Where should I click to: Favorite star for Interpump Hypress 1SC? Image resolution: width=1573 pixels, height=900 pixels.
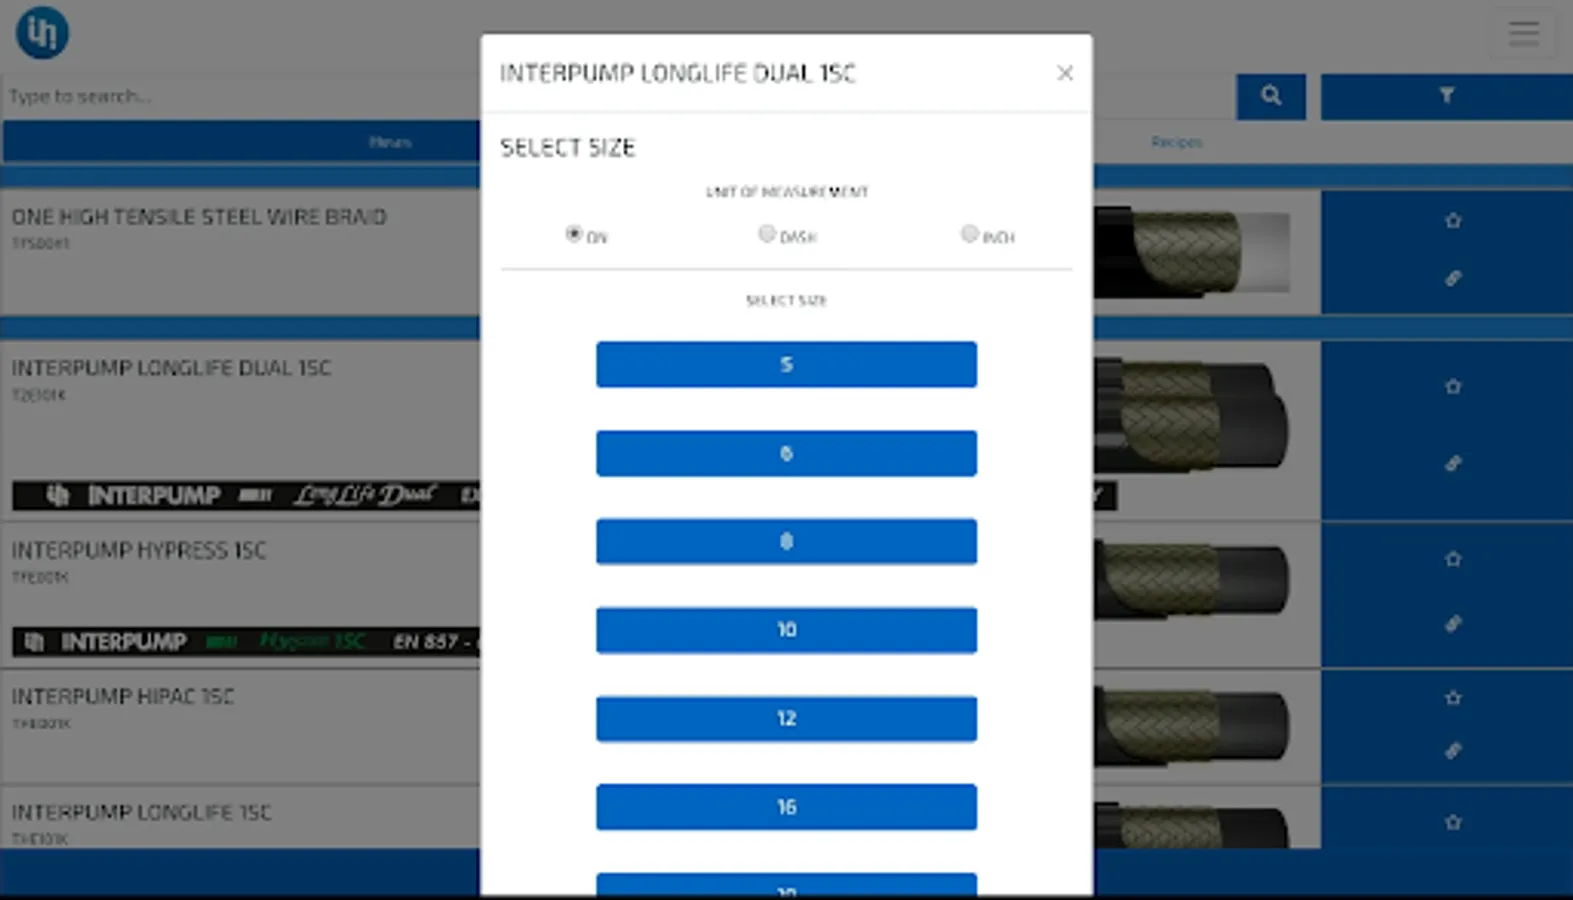[x=1453, y=559]
